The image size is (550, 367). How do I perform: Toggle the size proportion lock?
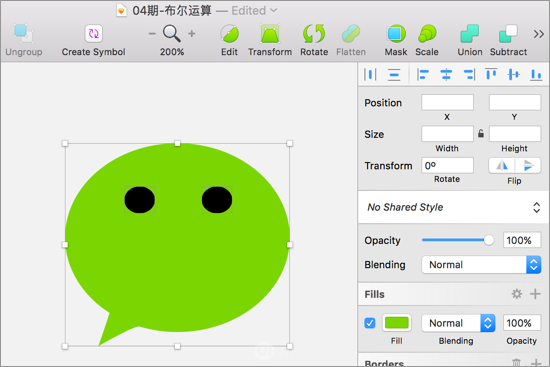(481, 133)
